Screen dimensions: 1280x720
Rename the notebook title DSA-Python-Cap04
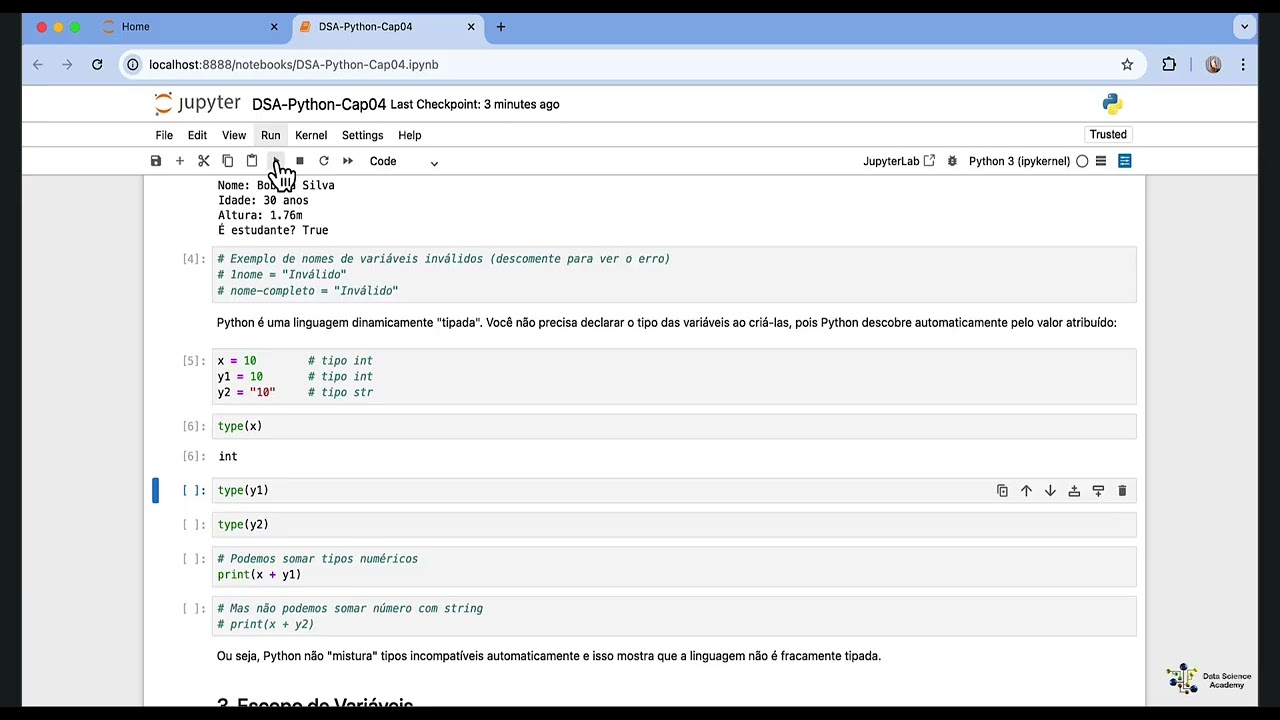point(319,105)
